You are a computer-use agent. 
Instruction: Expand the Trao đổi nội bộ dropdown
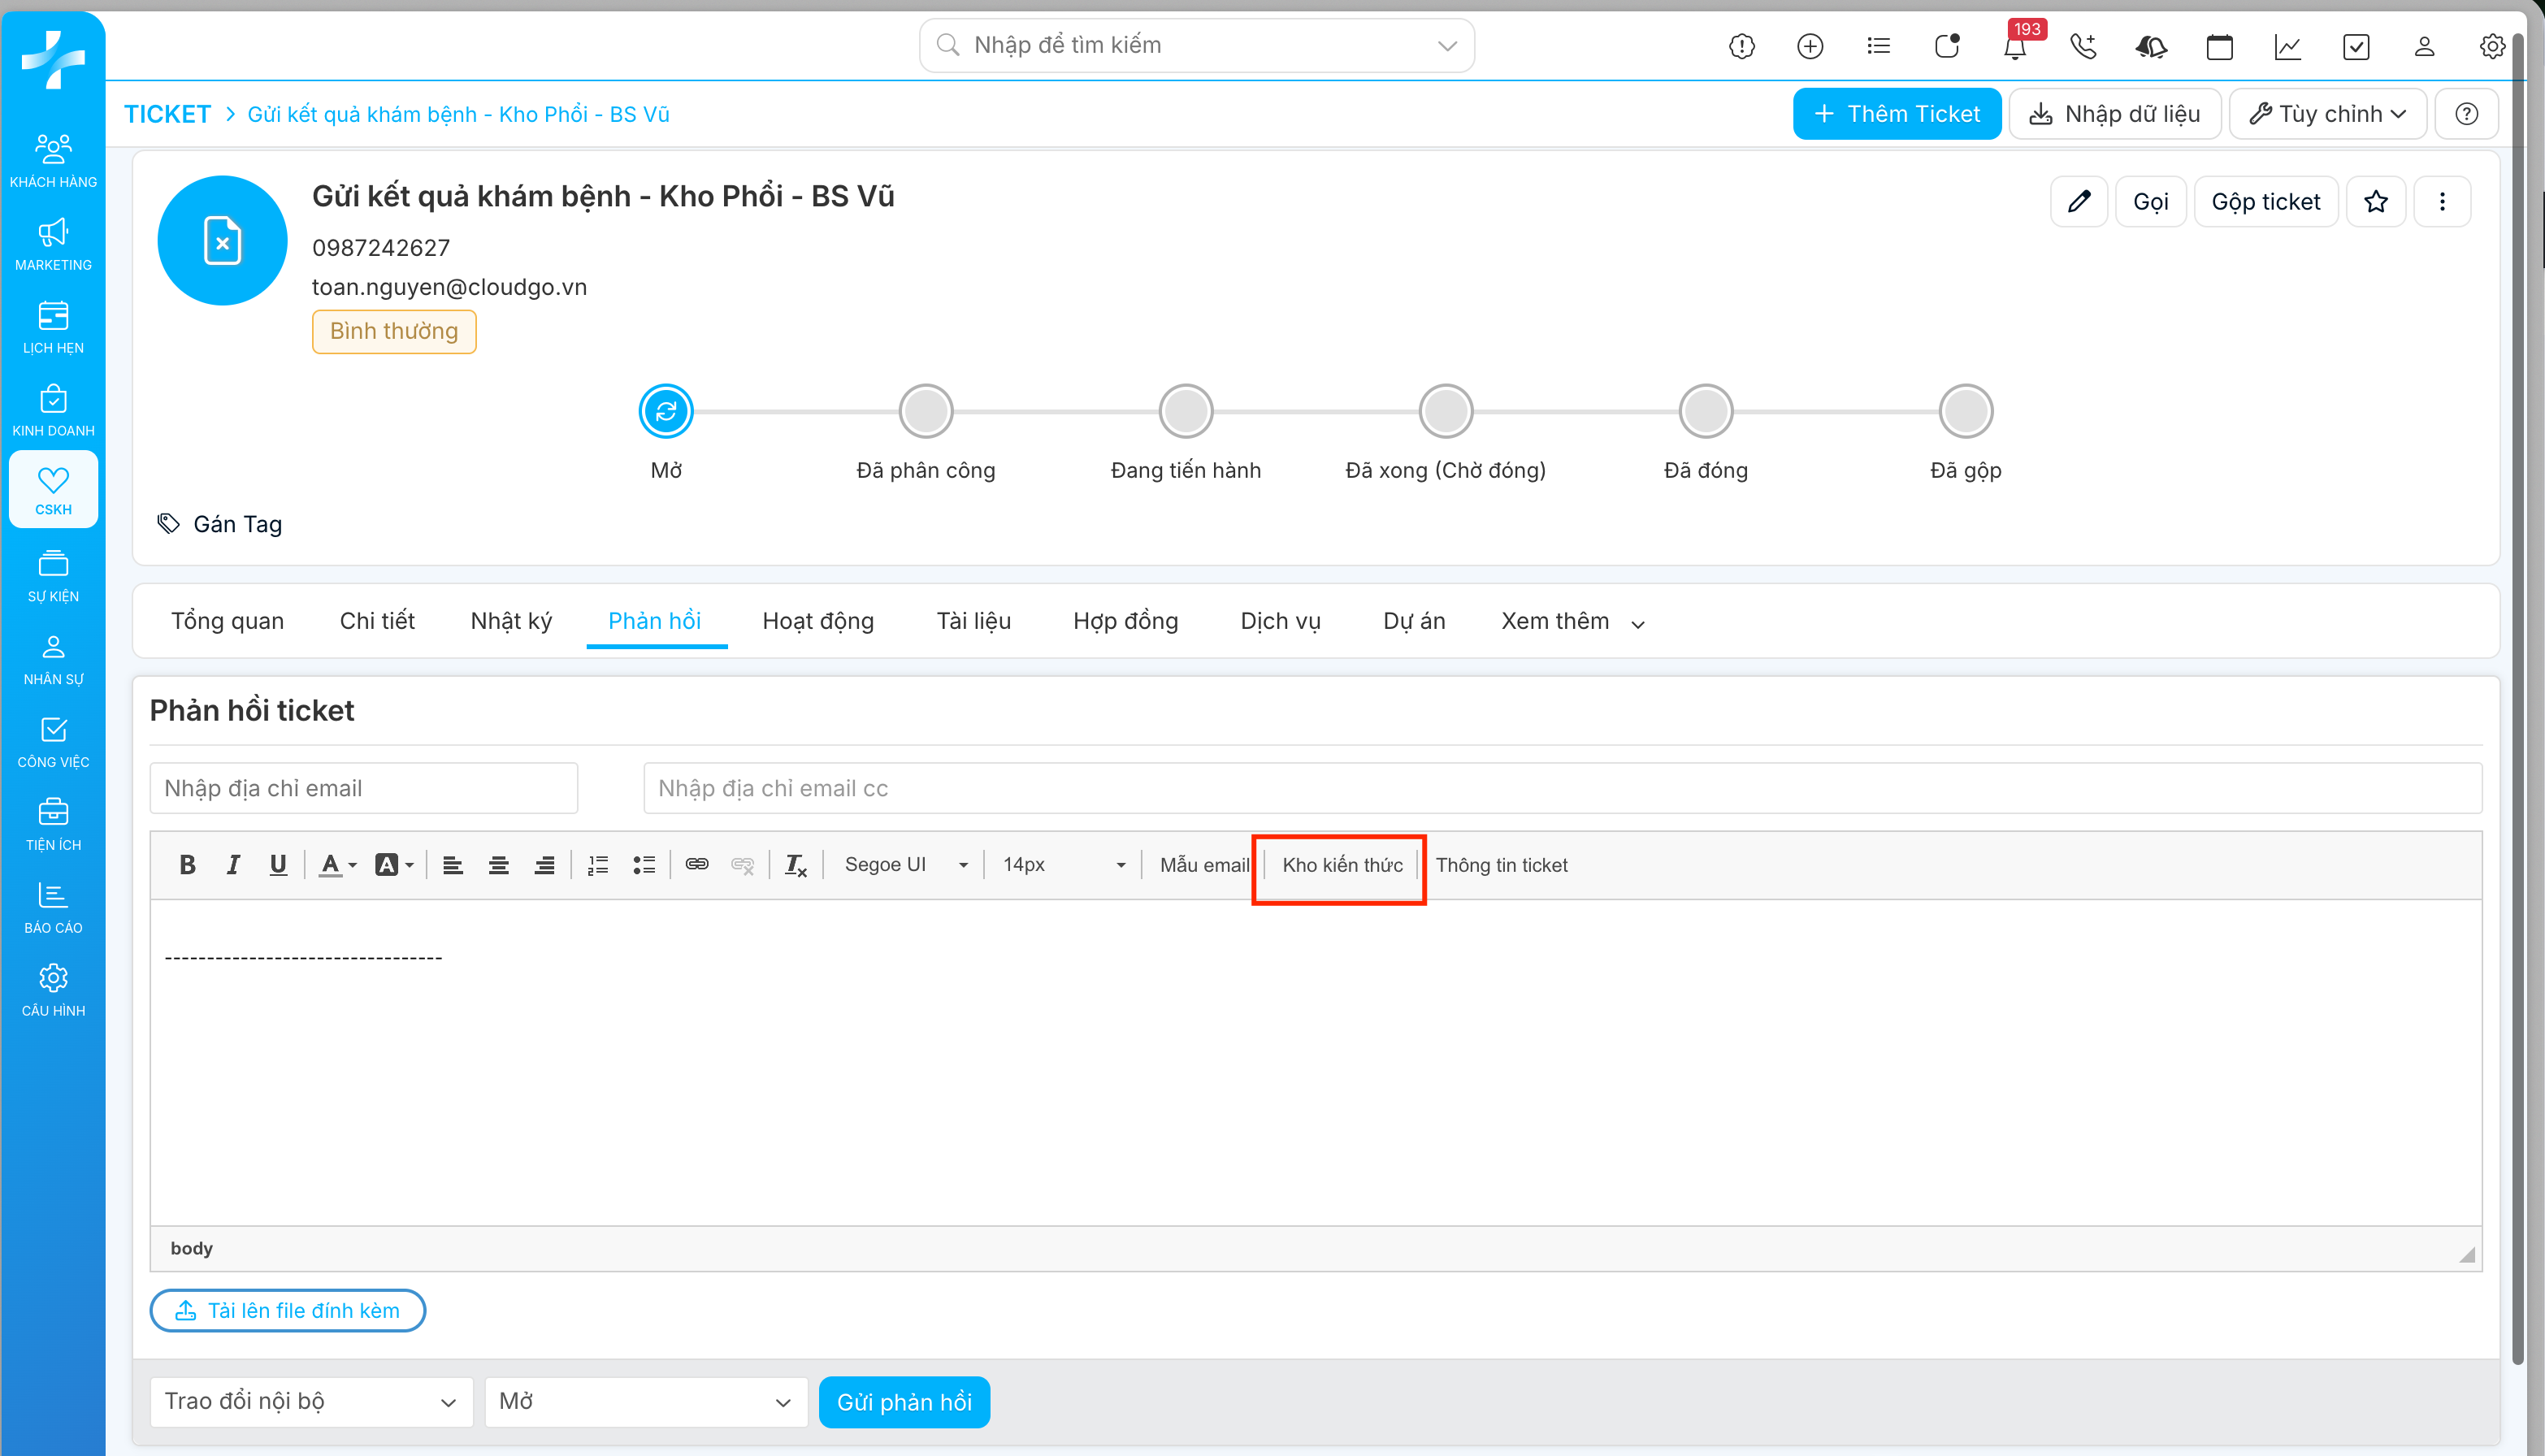point(310,1402)
